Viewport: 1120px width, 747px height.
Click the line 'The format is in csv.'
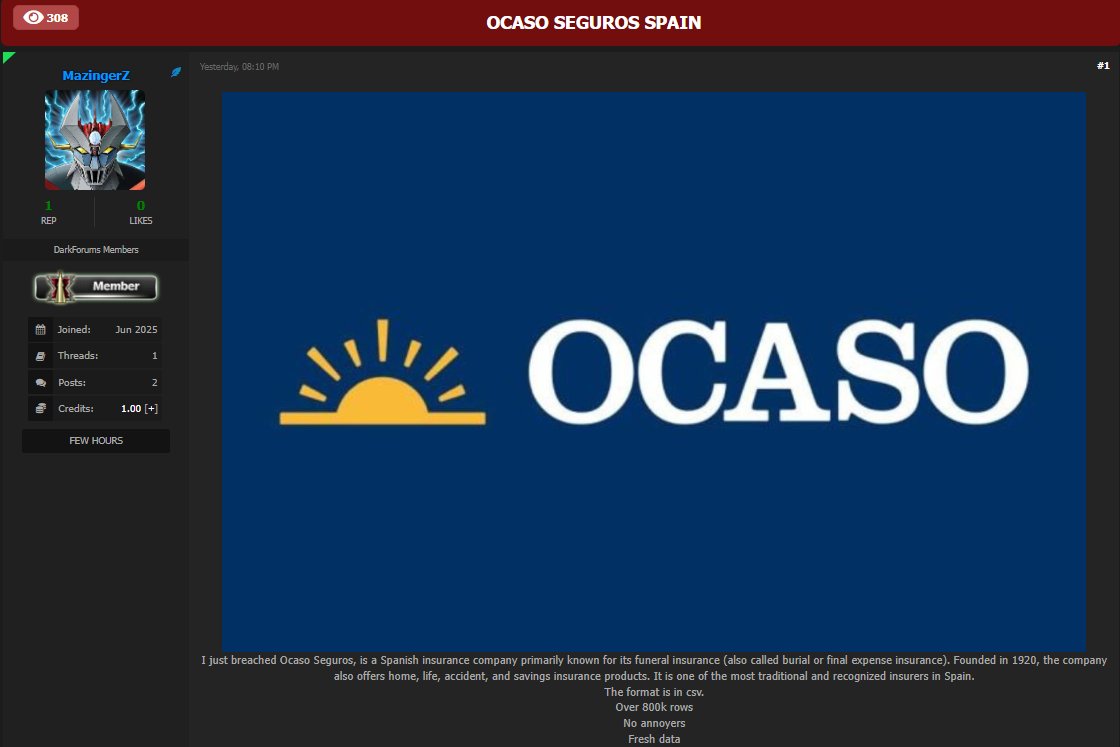click(x=654, y=692)
